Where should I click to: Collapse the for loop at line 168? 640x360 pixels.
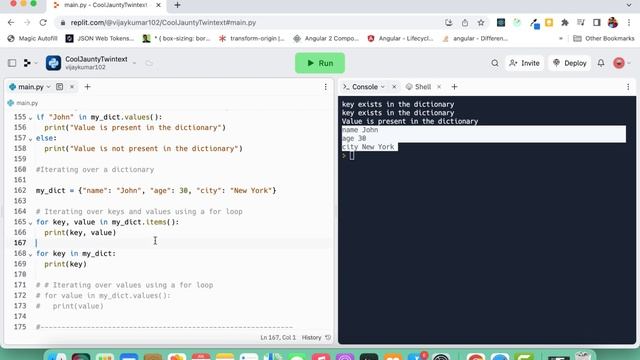tap(31, 255)
